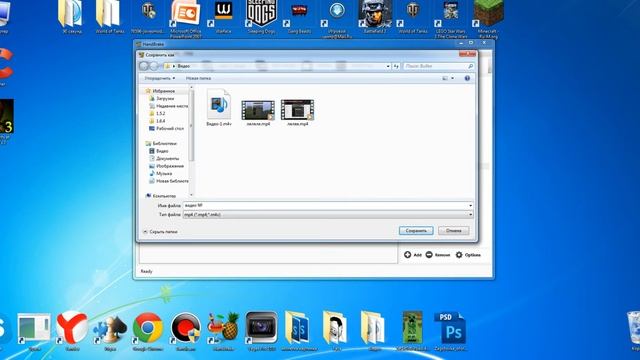Click Add in the HandBrake window
Viewport: 640px width, 360px height.
pos(413,255)
